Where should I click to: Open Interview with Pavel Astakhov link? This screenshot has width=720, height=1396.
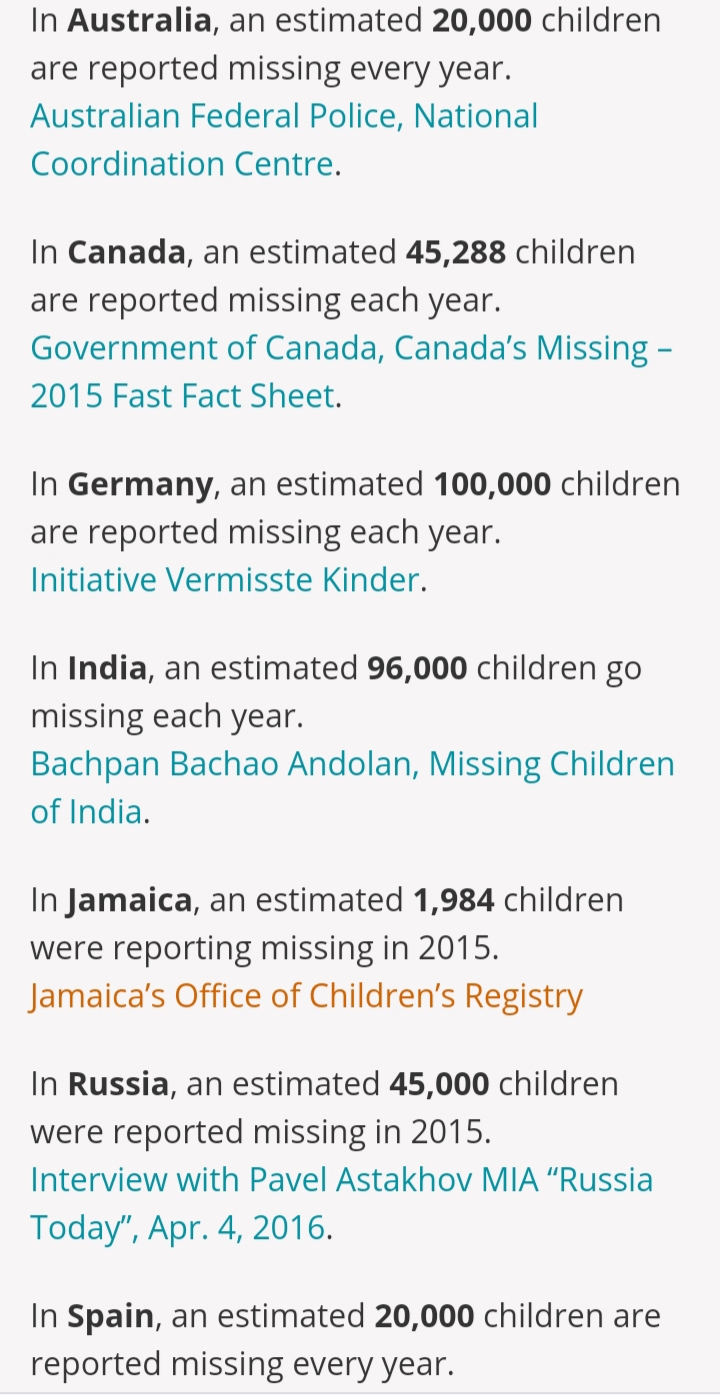341,1204
